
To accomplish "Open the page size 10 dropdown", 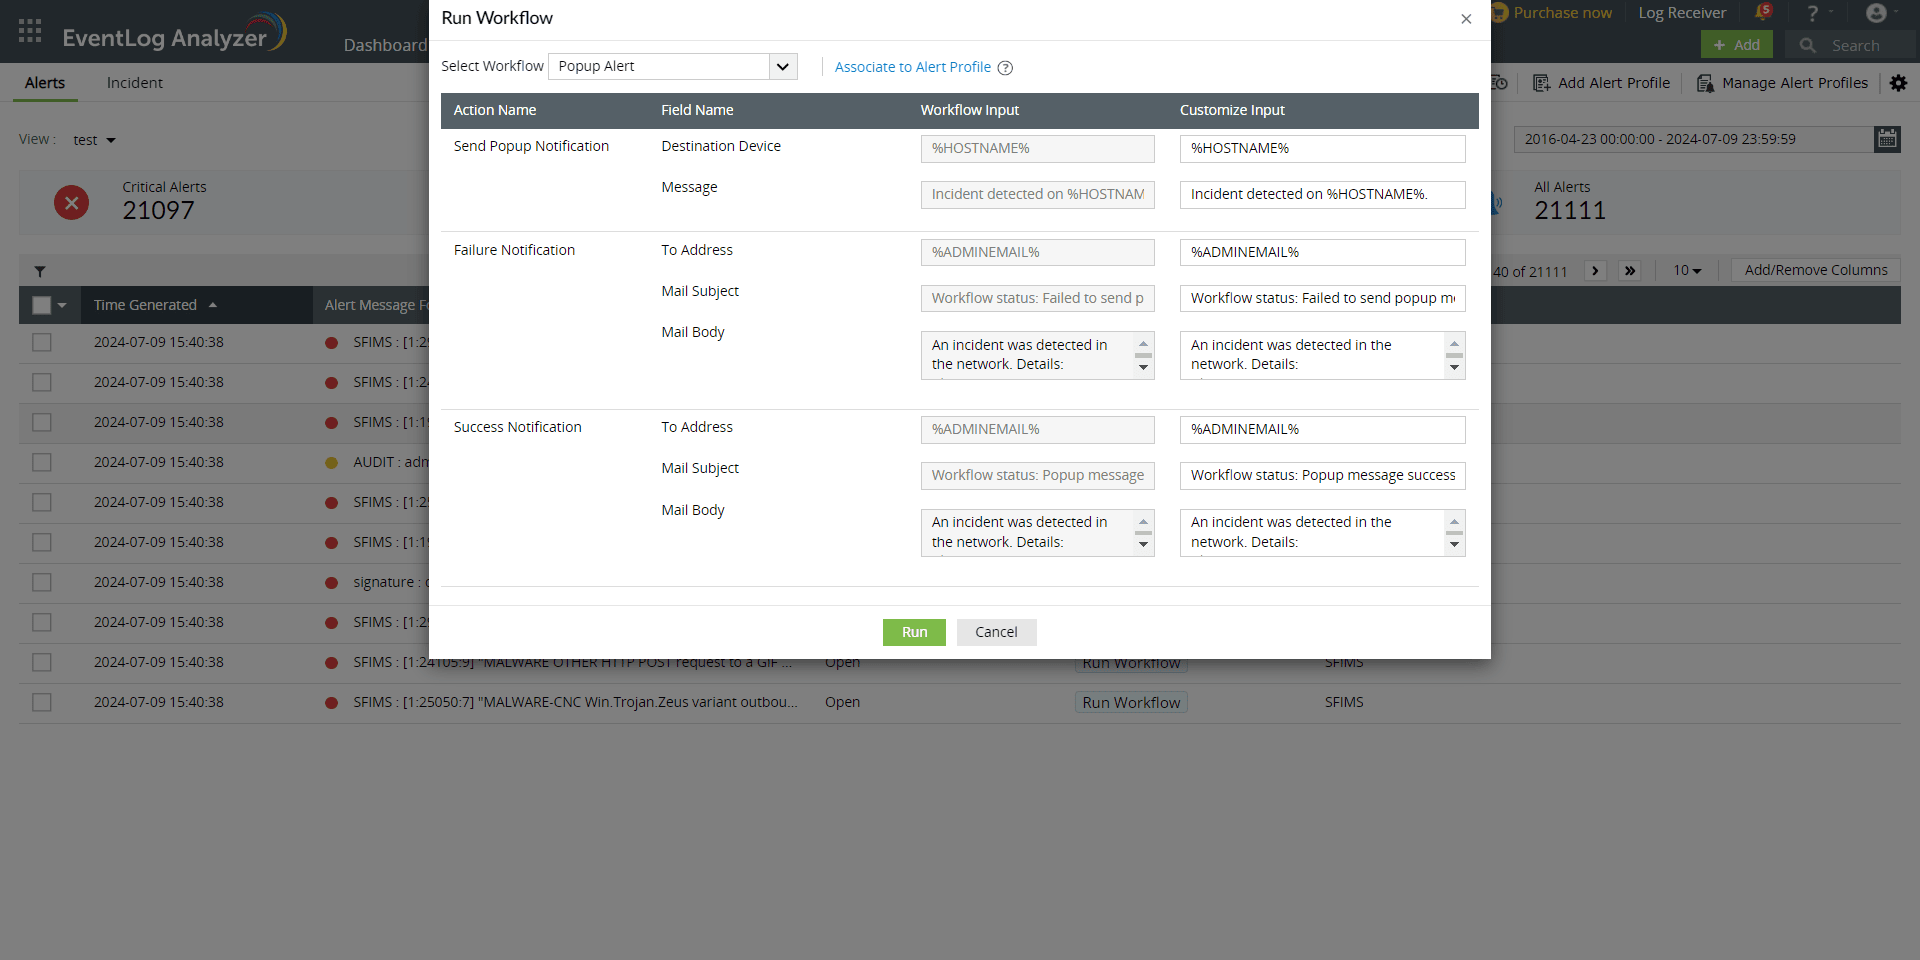I will [1688, 270].
